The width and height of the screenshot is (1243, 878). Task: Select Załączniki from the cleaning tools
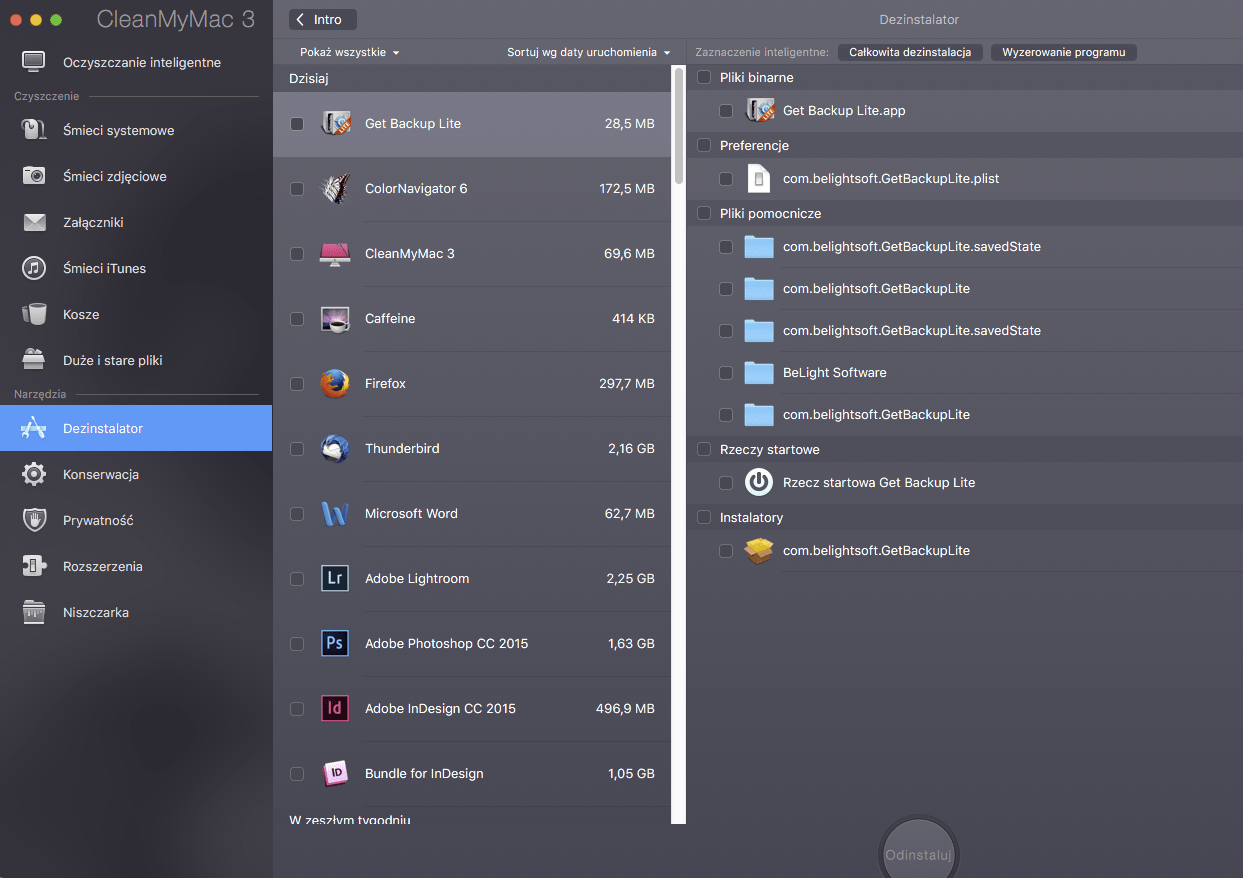[100, 222]
